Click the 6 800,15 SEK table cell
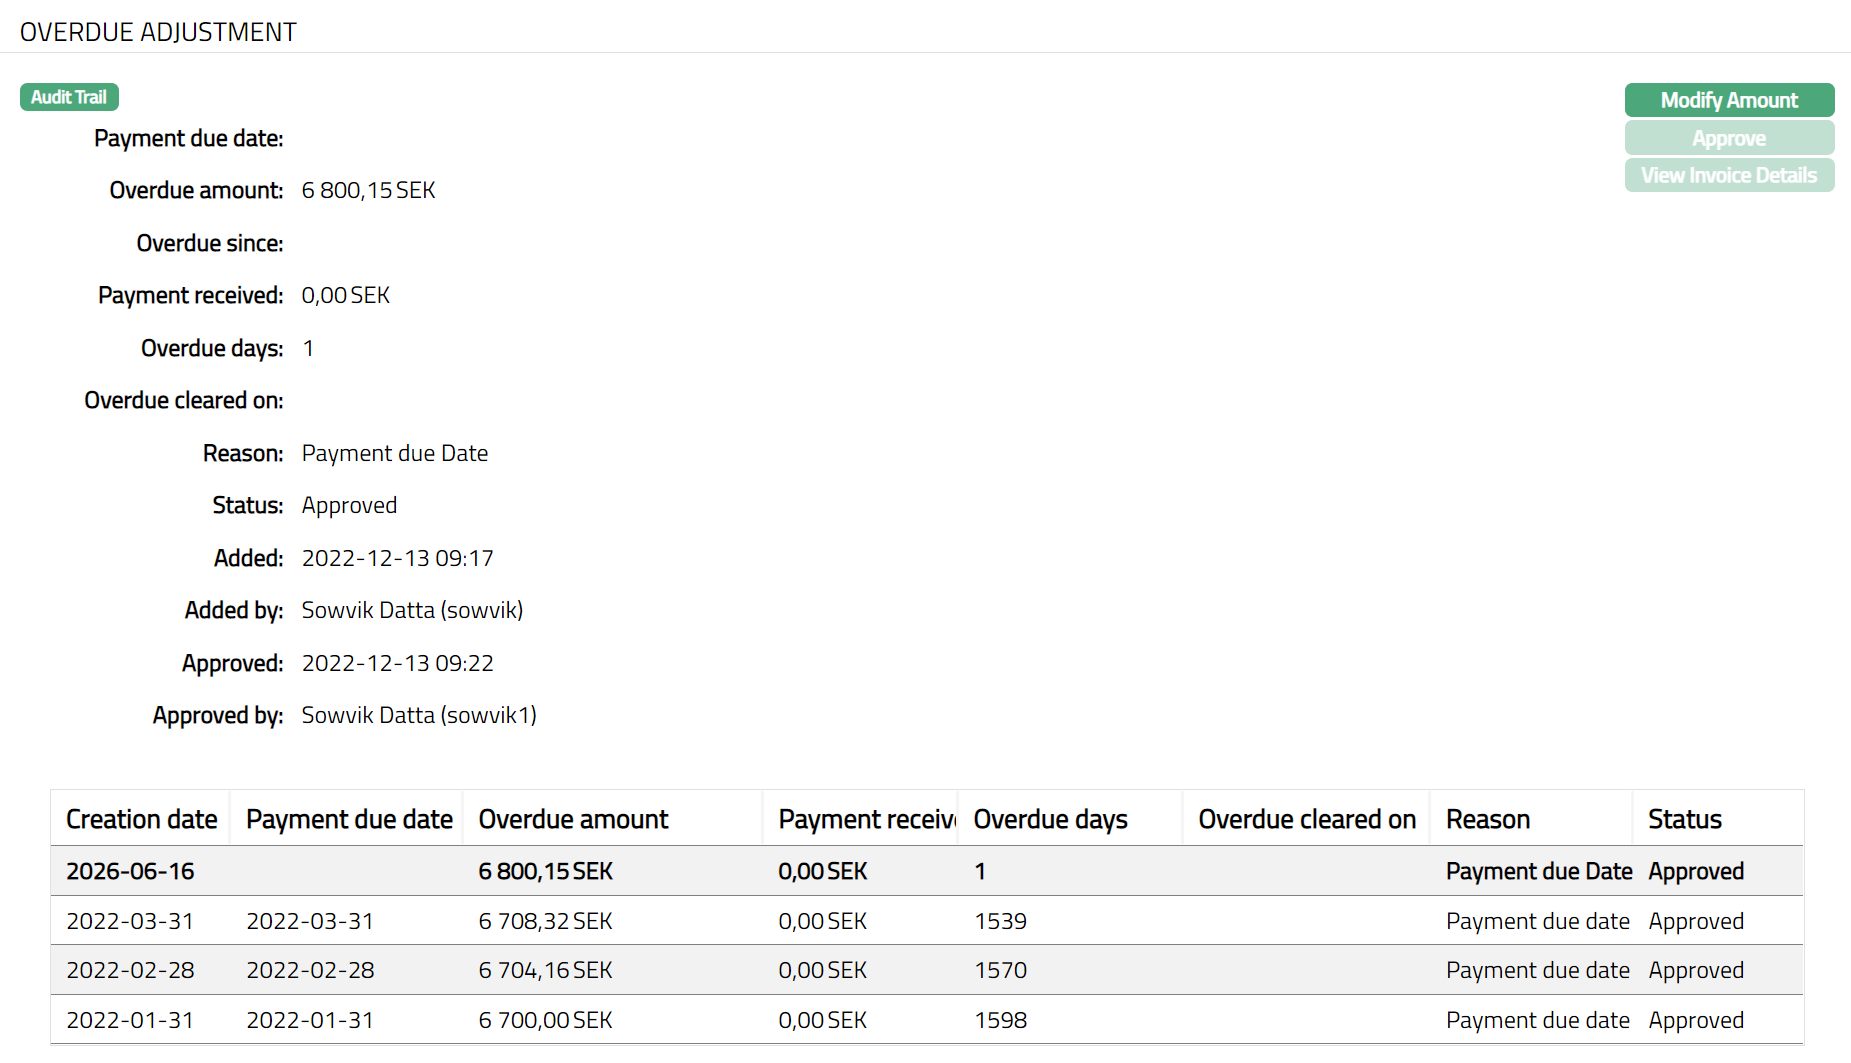 click(x=545, y=871)
